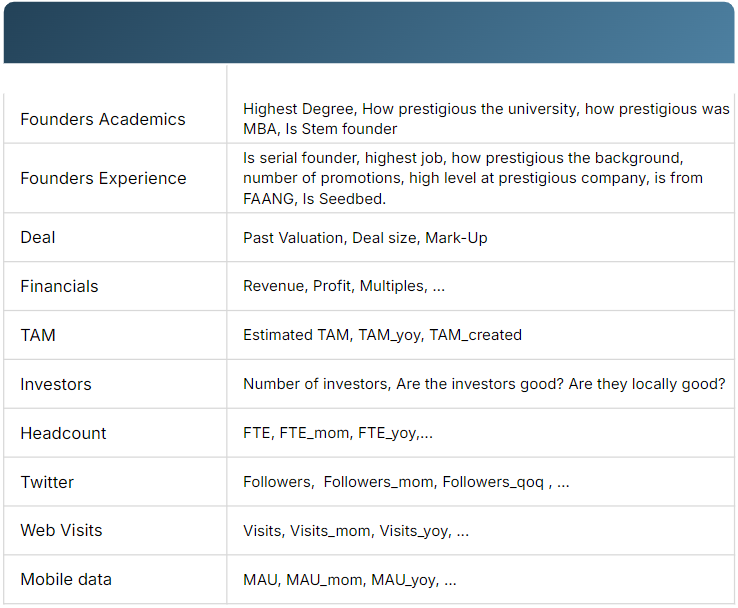Click the Number of investors description cell
The width and height of the screenshot is (738, 608).
(x=484, y=384)
